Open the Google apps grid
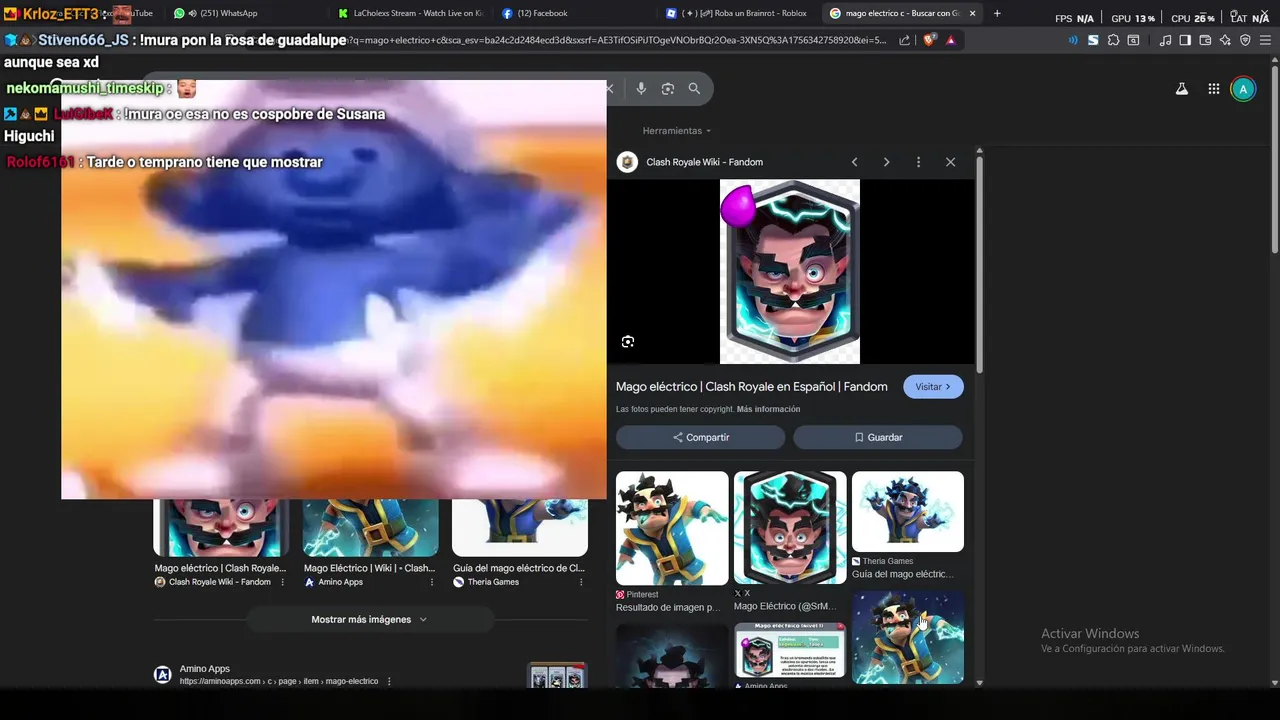This screenshot has height=720, width=1280. [1213, 89]
